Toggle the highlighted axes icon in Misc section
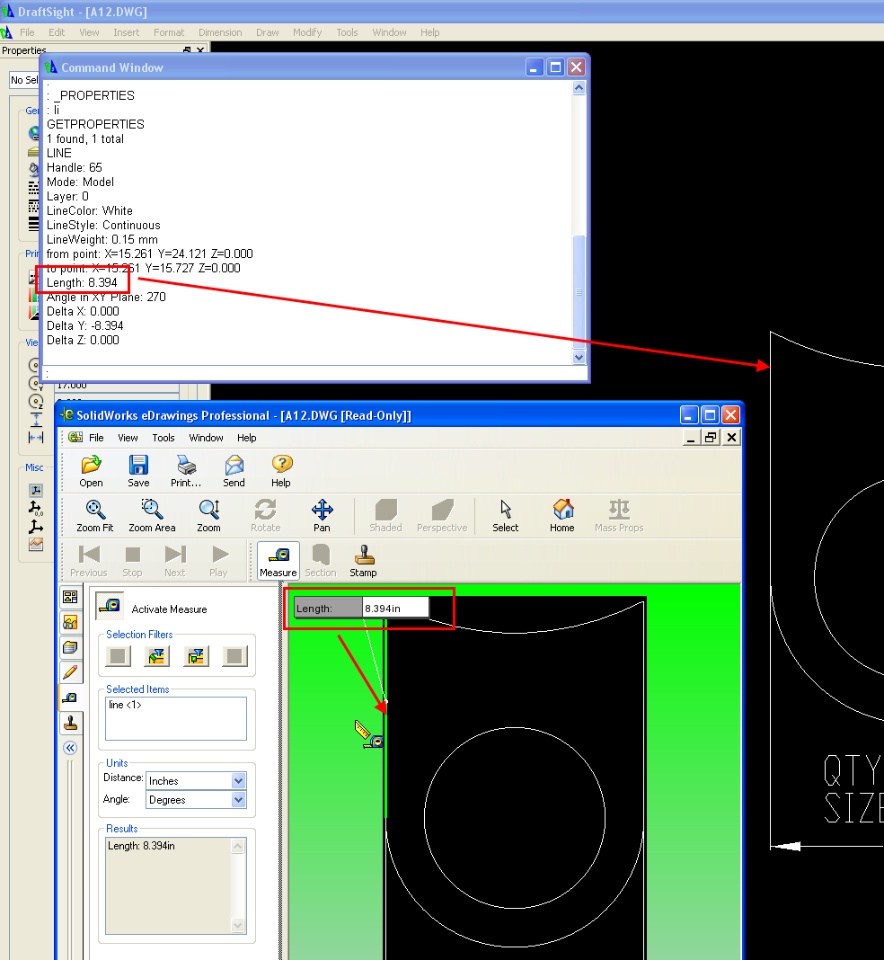This screenshot has width=884, height=960. [36, 490]
